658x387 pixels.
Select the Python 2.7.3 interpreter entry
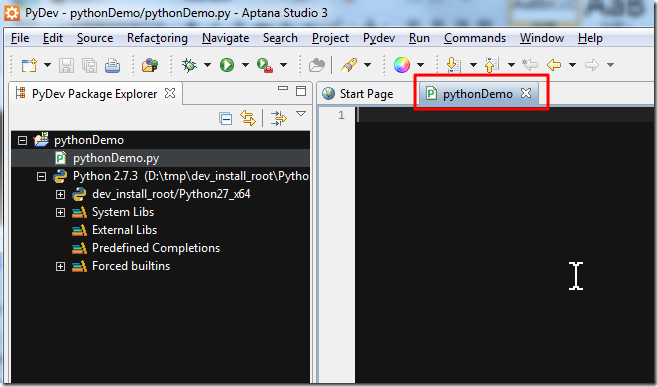pos(191,176)
